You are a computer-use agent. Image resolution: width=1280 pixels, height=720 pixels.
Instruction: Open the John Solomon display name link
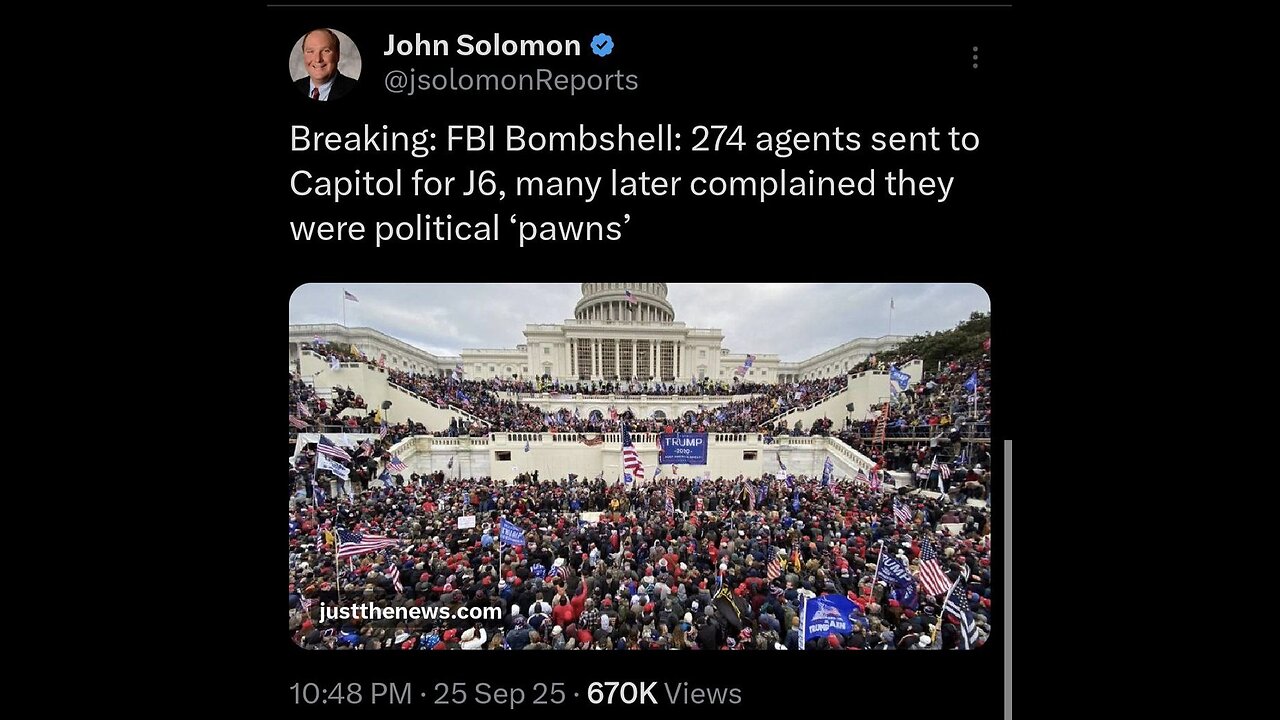482,45
